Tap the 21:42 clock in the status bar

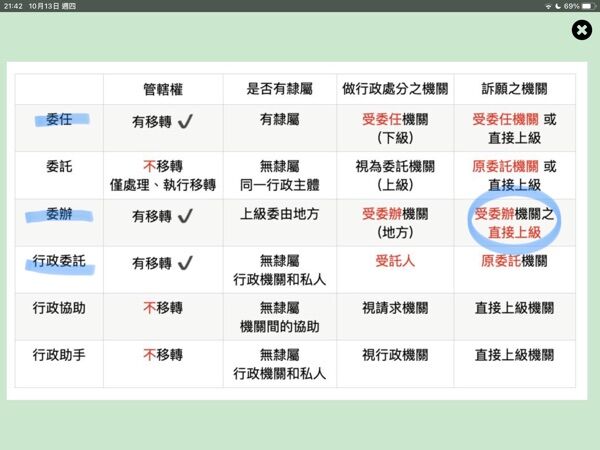[15, 6]
